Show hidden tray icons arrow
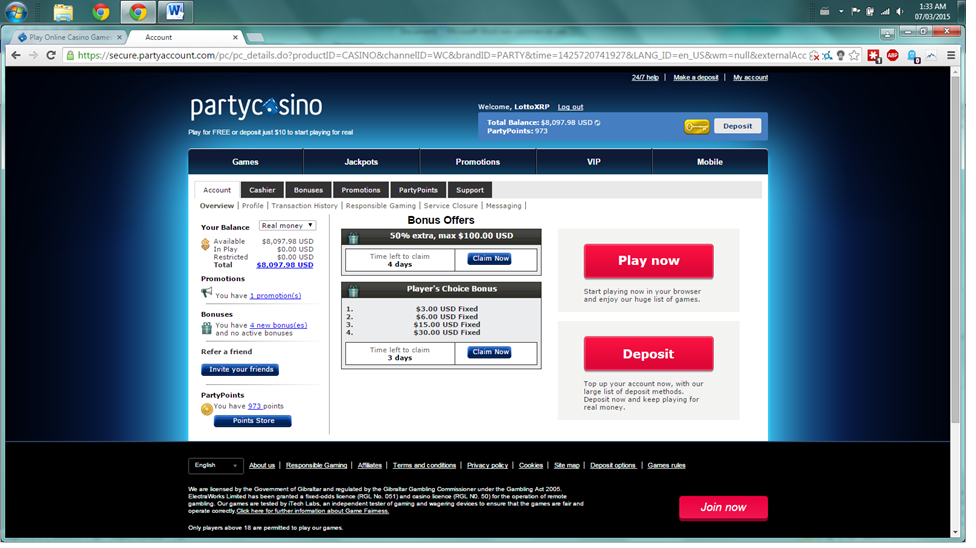976x548 pixels. [841, 11]
